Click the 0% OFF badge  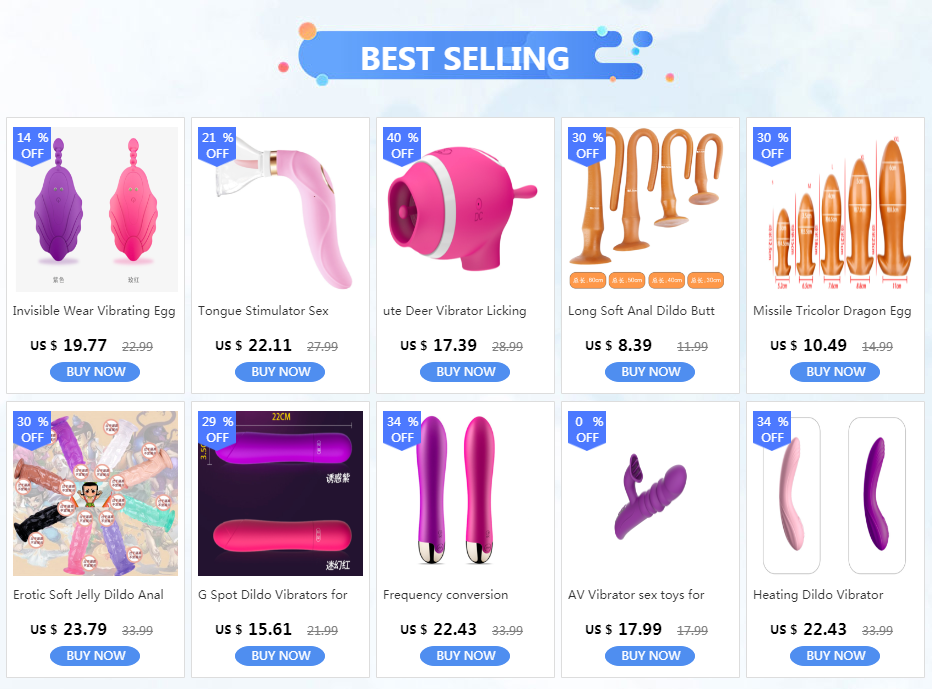pos(587,430)
